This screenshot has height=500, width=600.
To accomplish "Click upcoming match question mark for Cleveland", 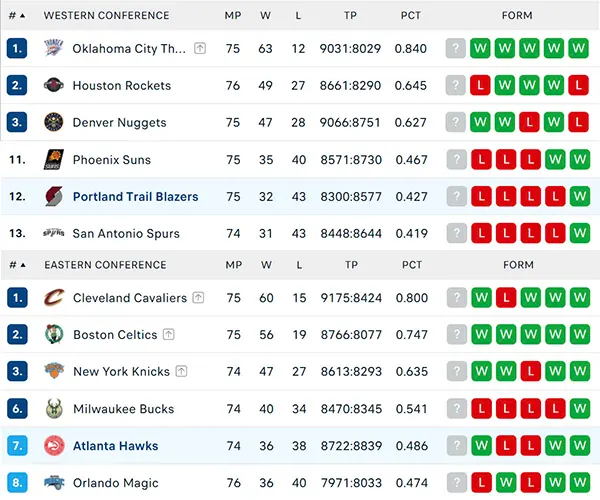I will (x=456, y=297).
